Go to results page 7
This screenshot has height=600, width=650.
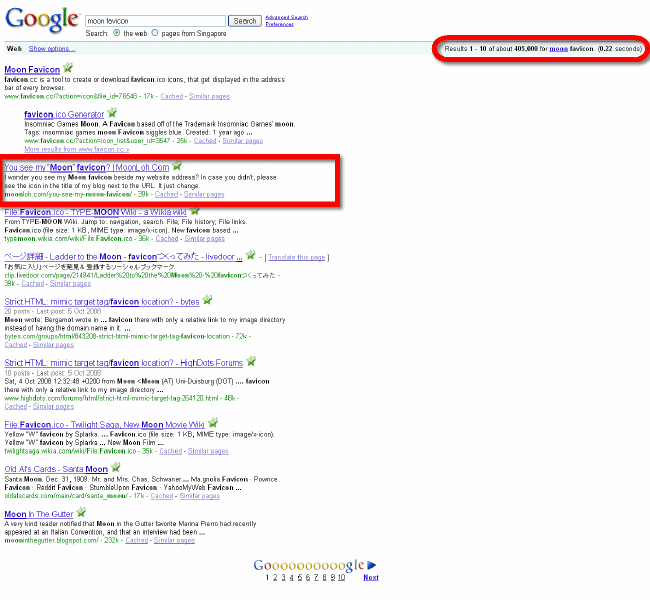tap(316, 577)
